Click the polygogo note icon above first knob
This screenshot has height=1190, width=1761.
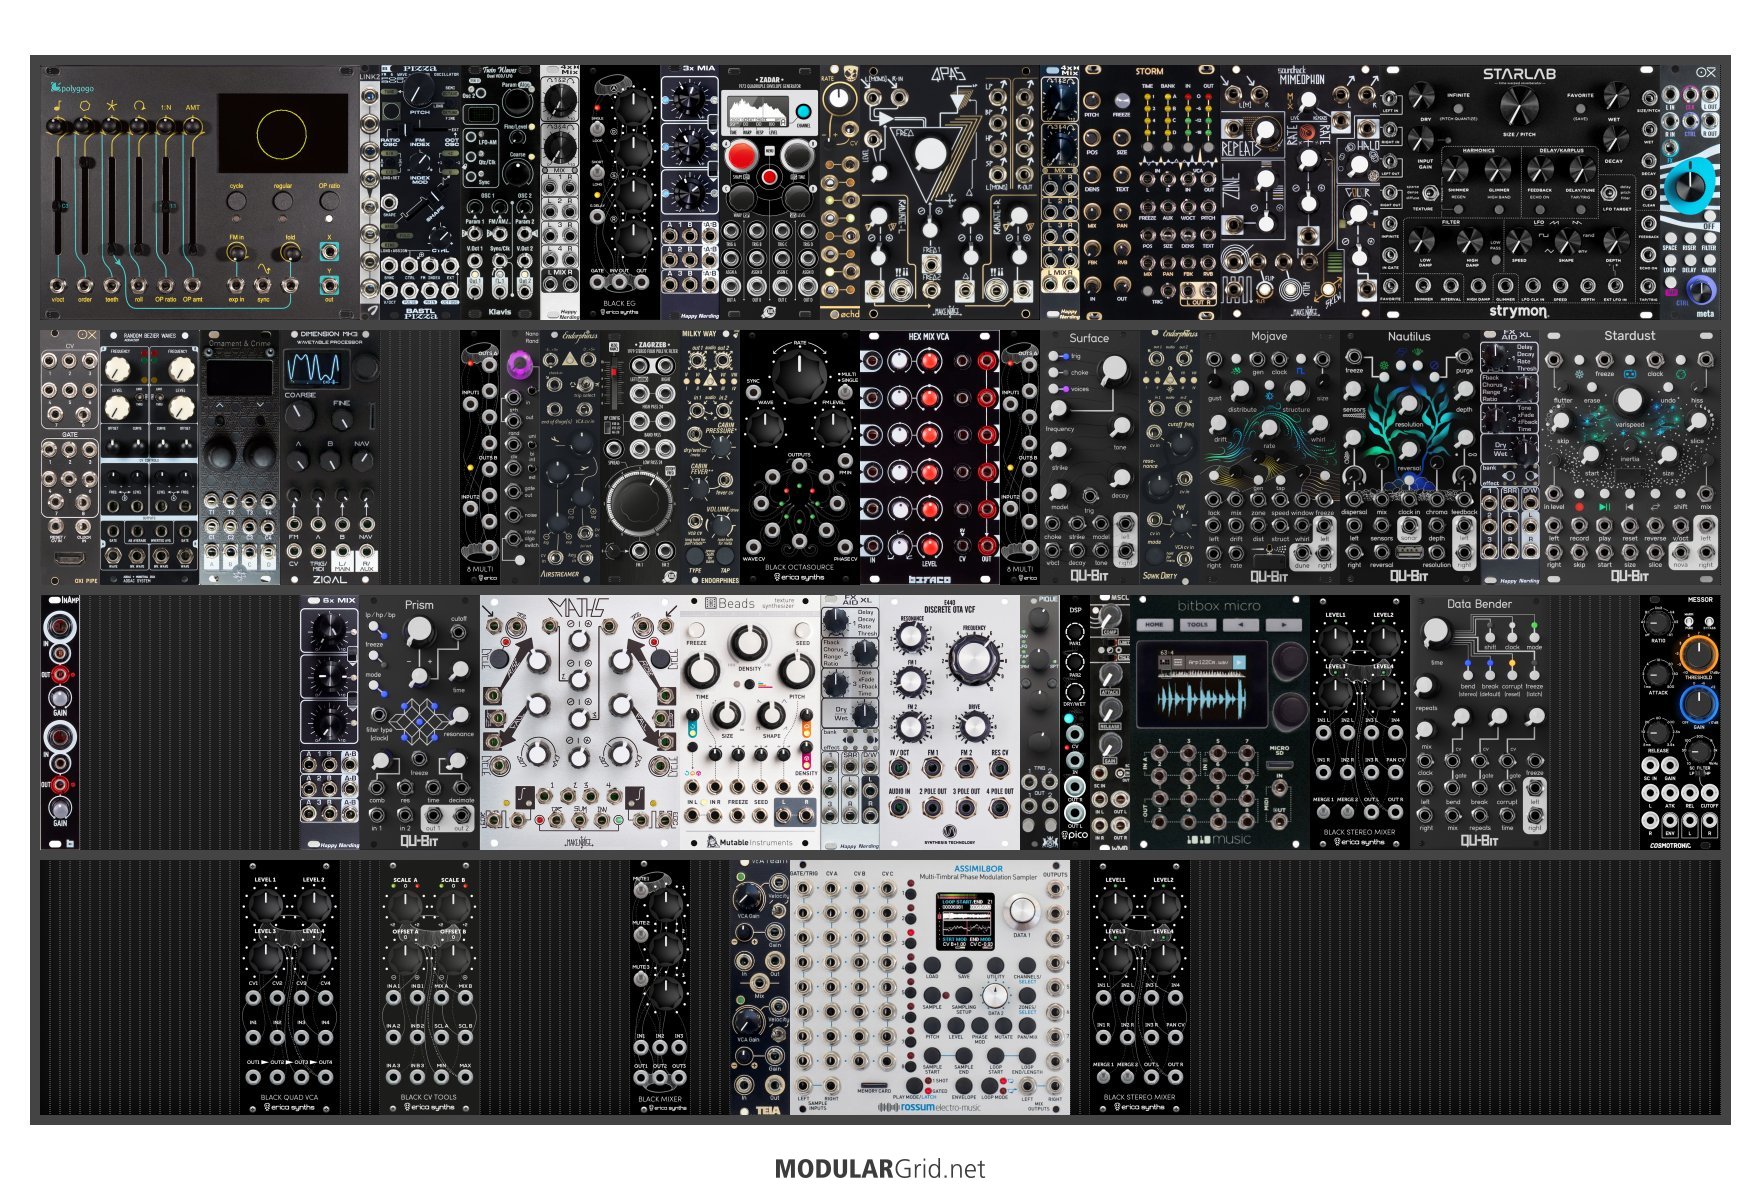pyautogui.click(x=58, y=107)
